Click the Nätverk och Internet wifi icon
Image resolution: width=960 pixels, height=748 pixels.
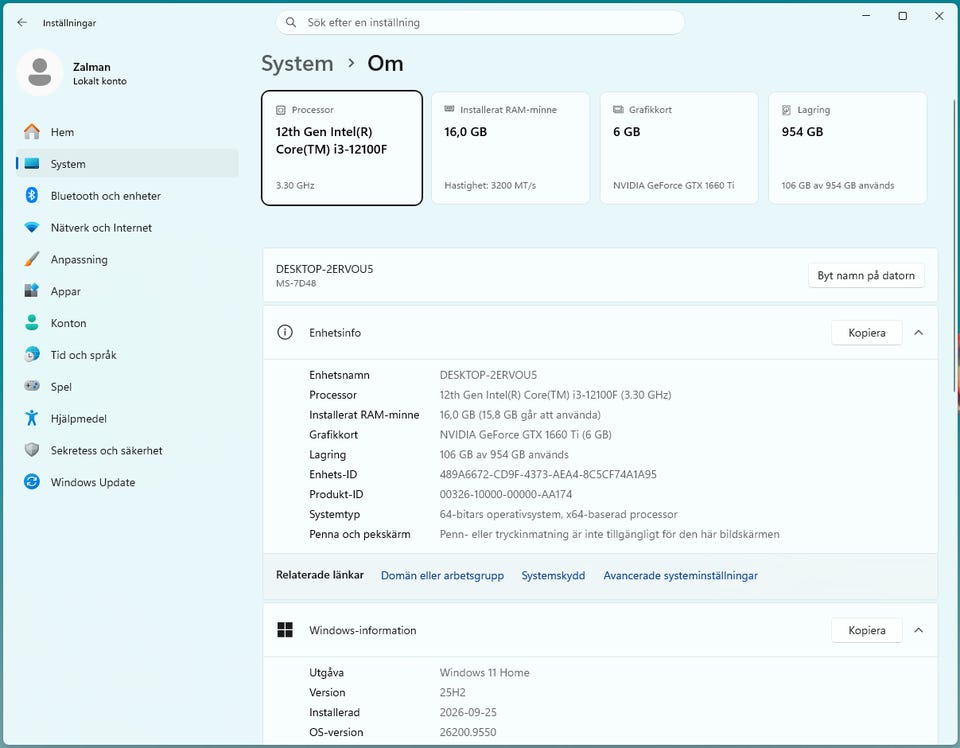32,227
